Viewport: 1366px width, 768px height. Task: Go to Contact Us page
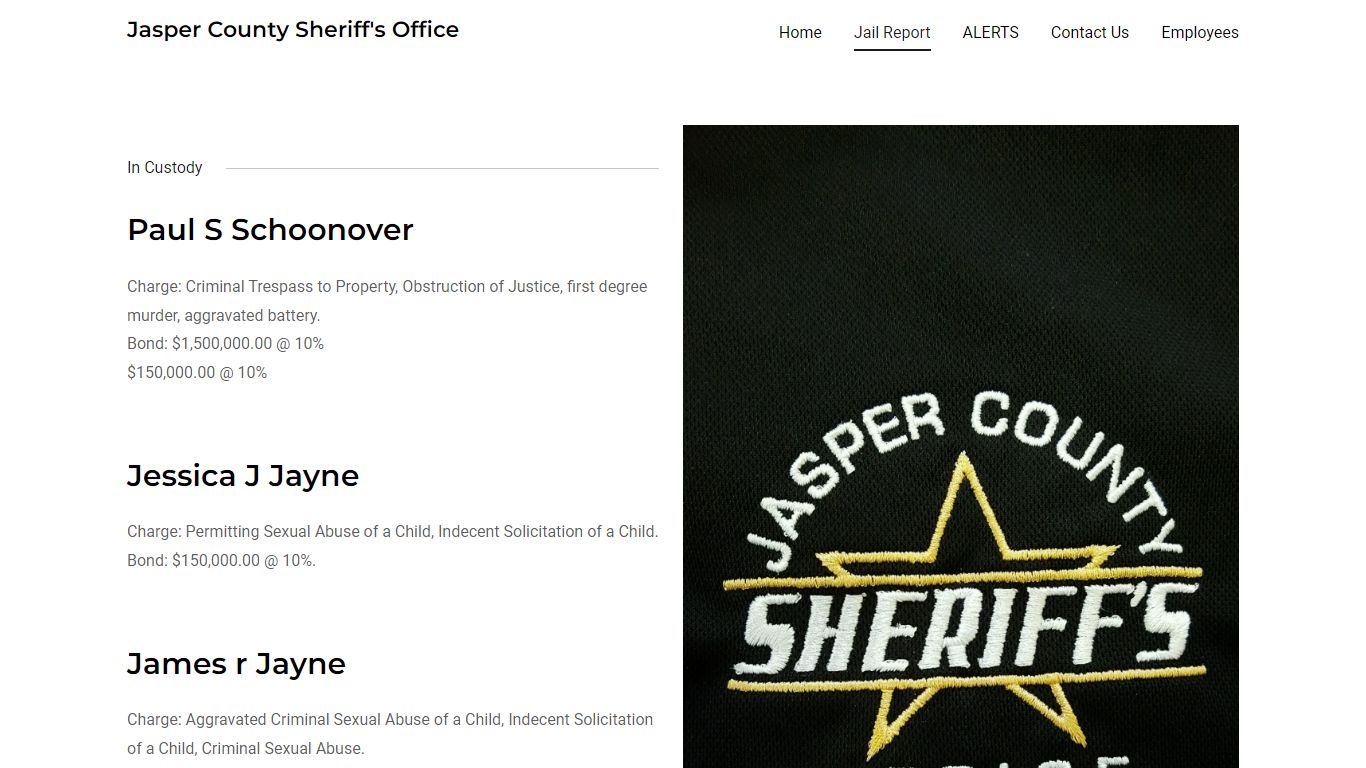(x=1090, y=32)
